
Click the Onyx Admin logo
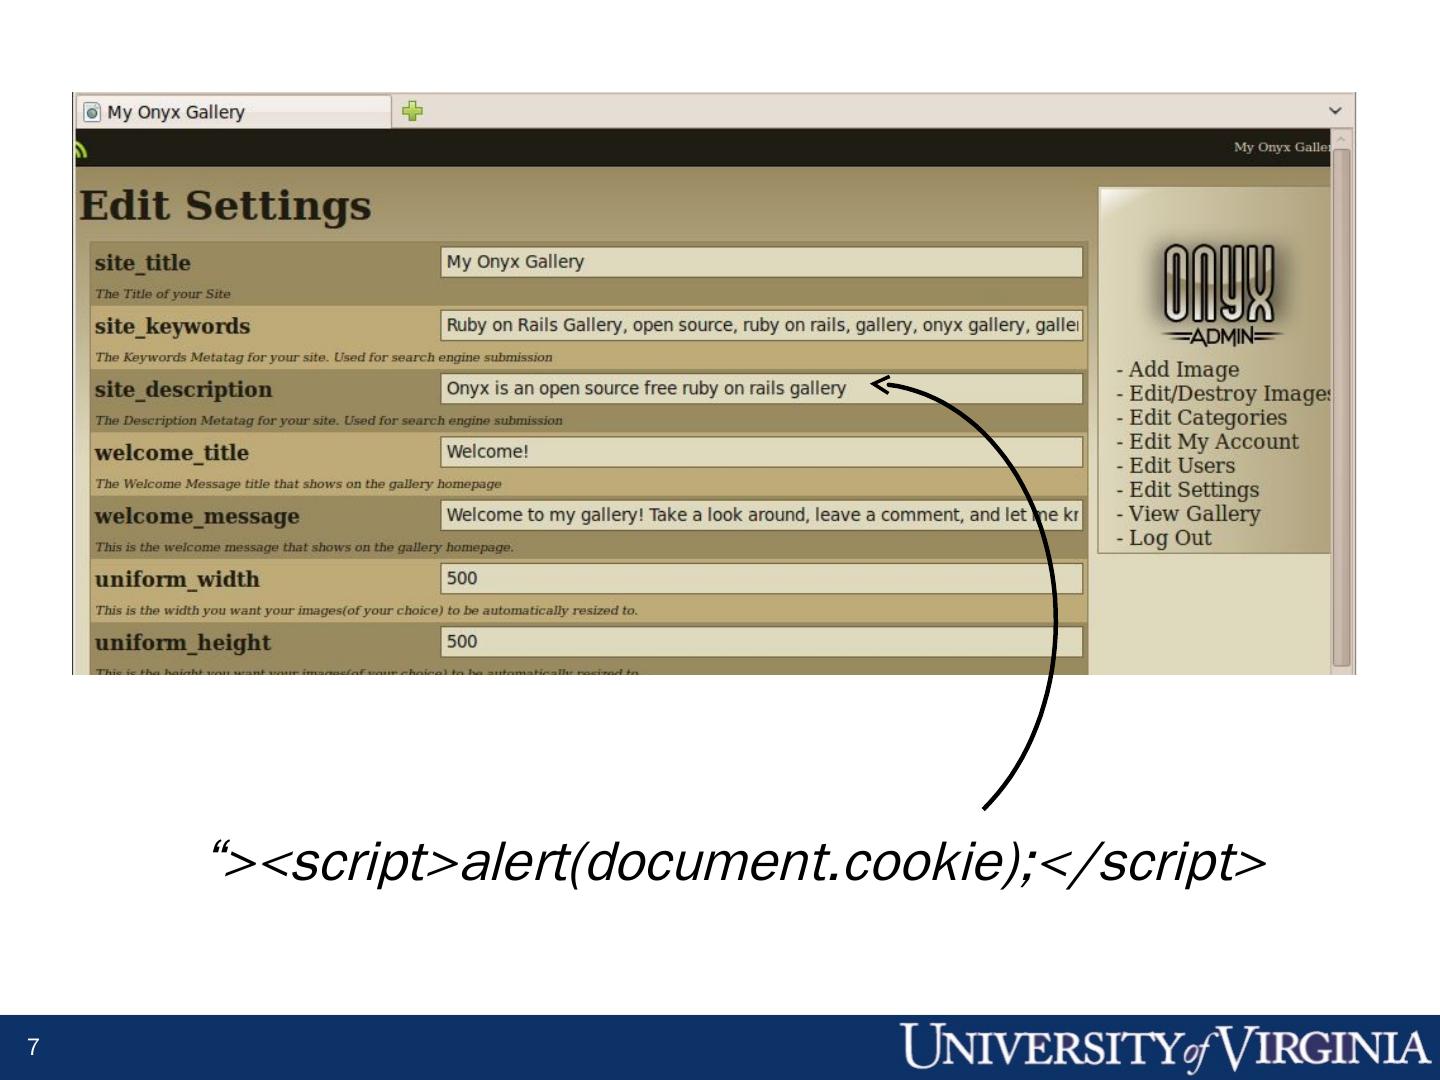(x=1220, y=294)
